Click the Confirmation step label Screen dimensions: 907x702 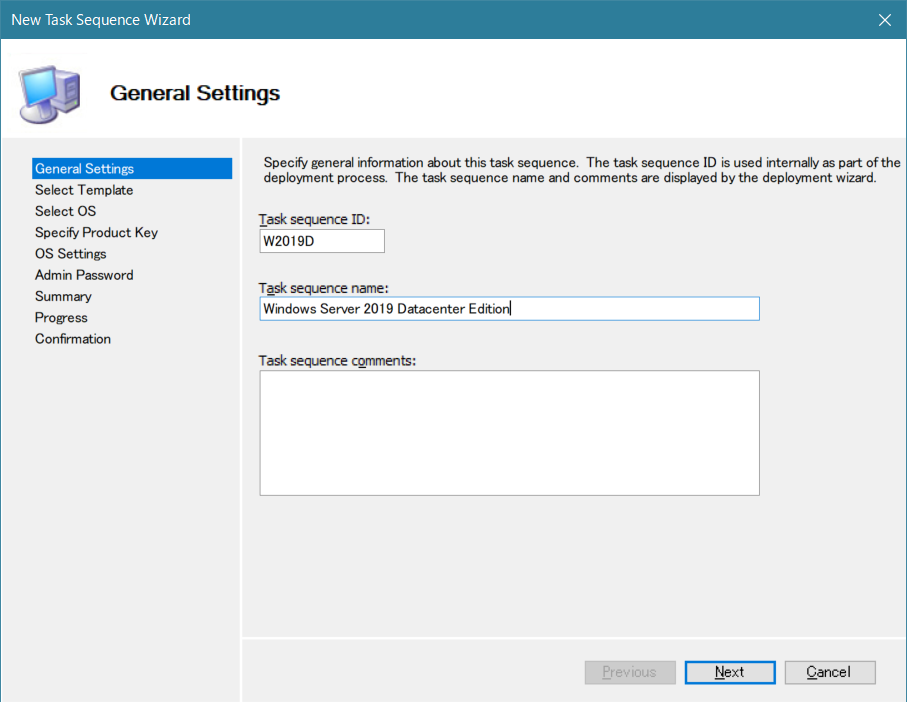point(72,339)
